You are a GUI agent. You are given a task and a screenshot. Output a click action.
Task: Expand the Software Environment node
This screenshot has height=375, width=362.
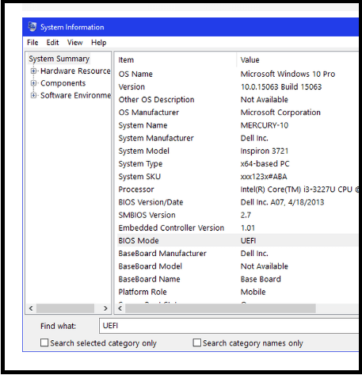(33, 95)
